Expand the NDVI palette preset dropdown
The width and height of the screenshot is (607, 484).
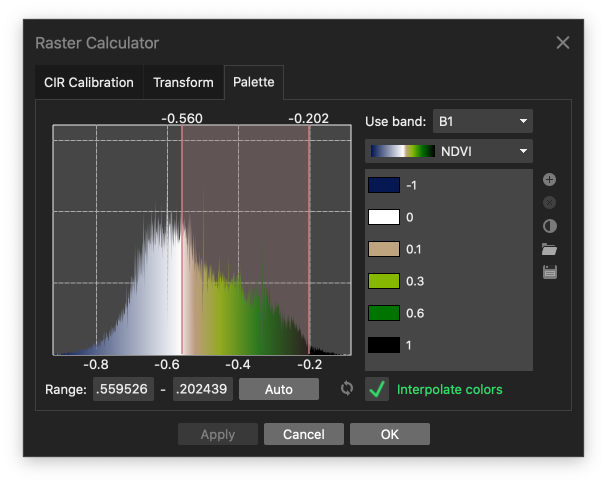click(449, 151)
